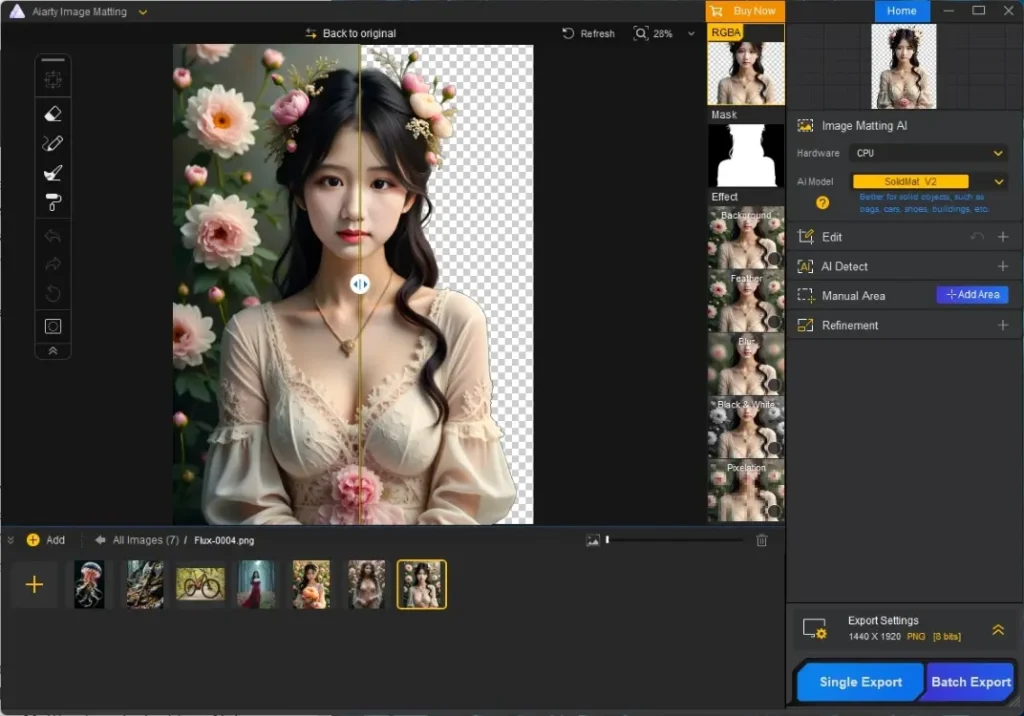Open the Hardware CPU dropdown
Viewport: 1024px width, 716px height.
coord(927,153)
